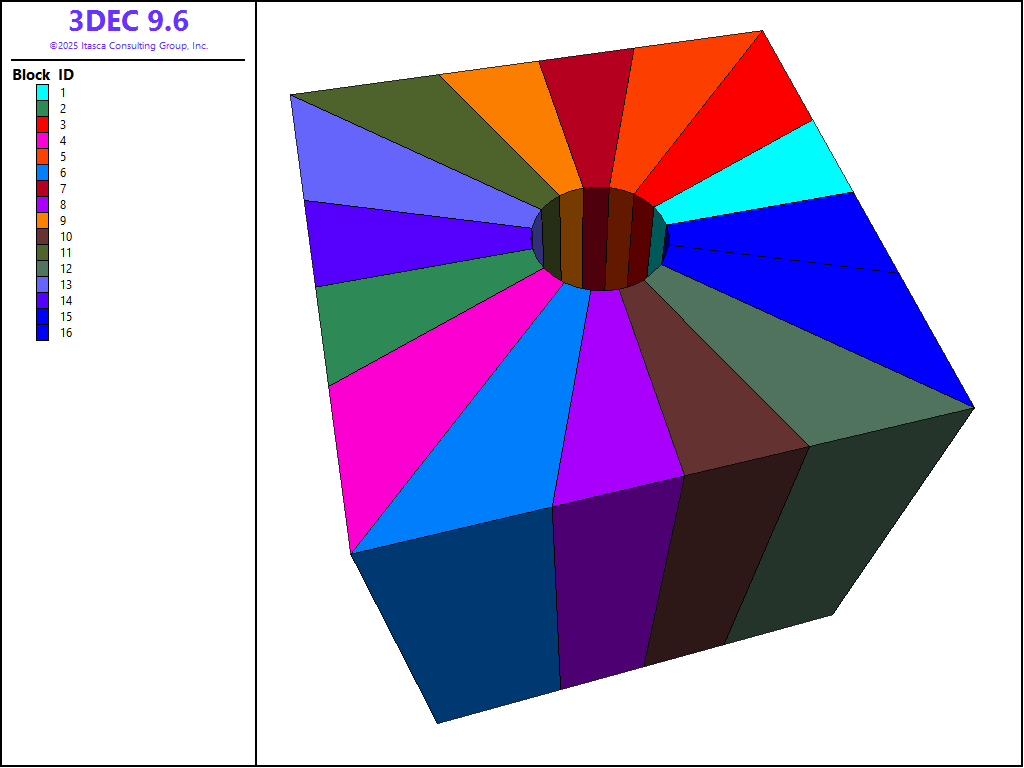Viewport: 1024px width, 768px height.
Task: Click the 3DEC 9.6 title text
Action: (128, 21)
